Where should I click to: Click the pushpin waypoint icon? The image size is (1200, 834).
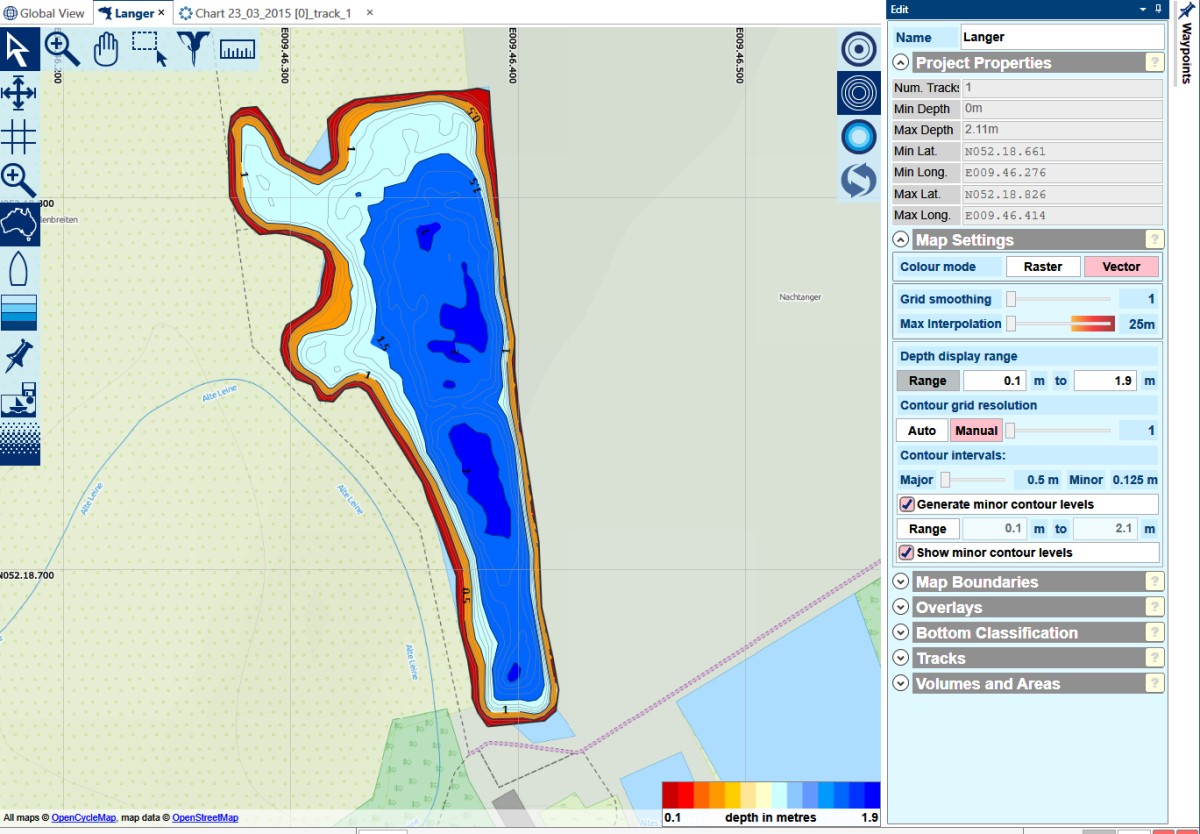19,355
